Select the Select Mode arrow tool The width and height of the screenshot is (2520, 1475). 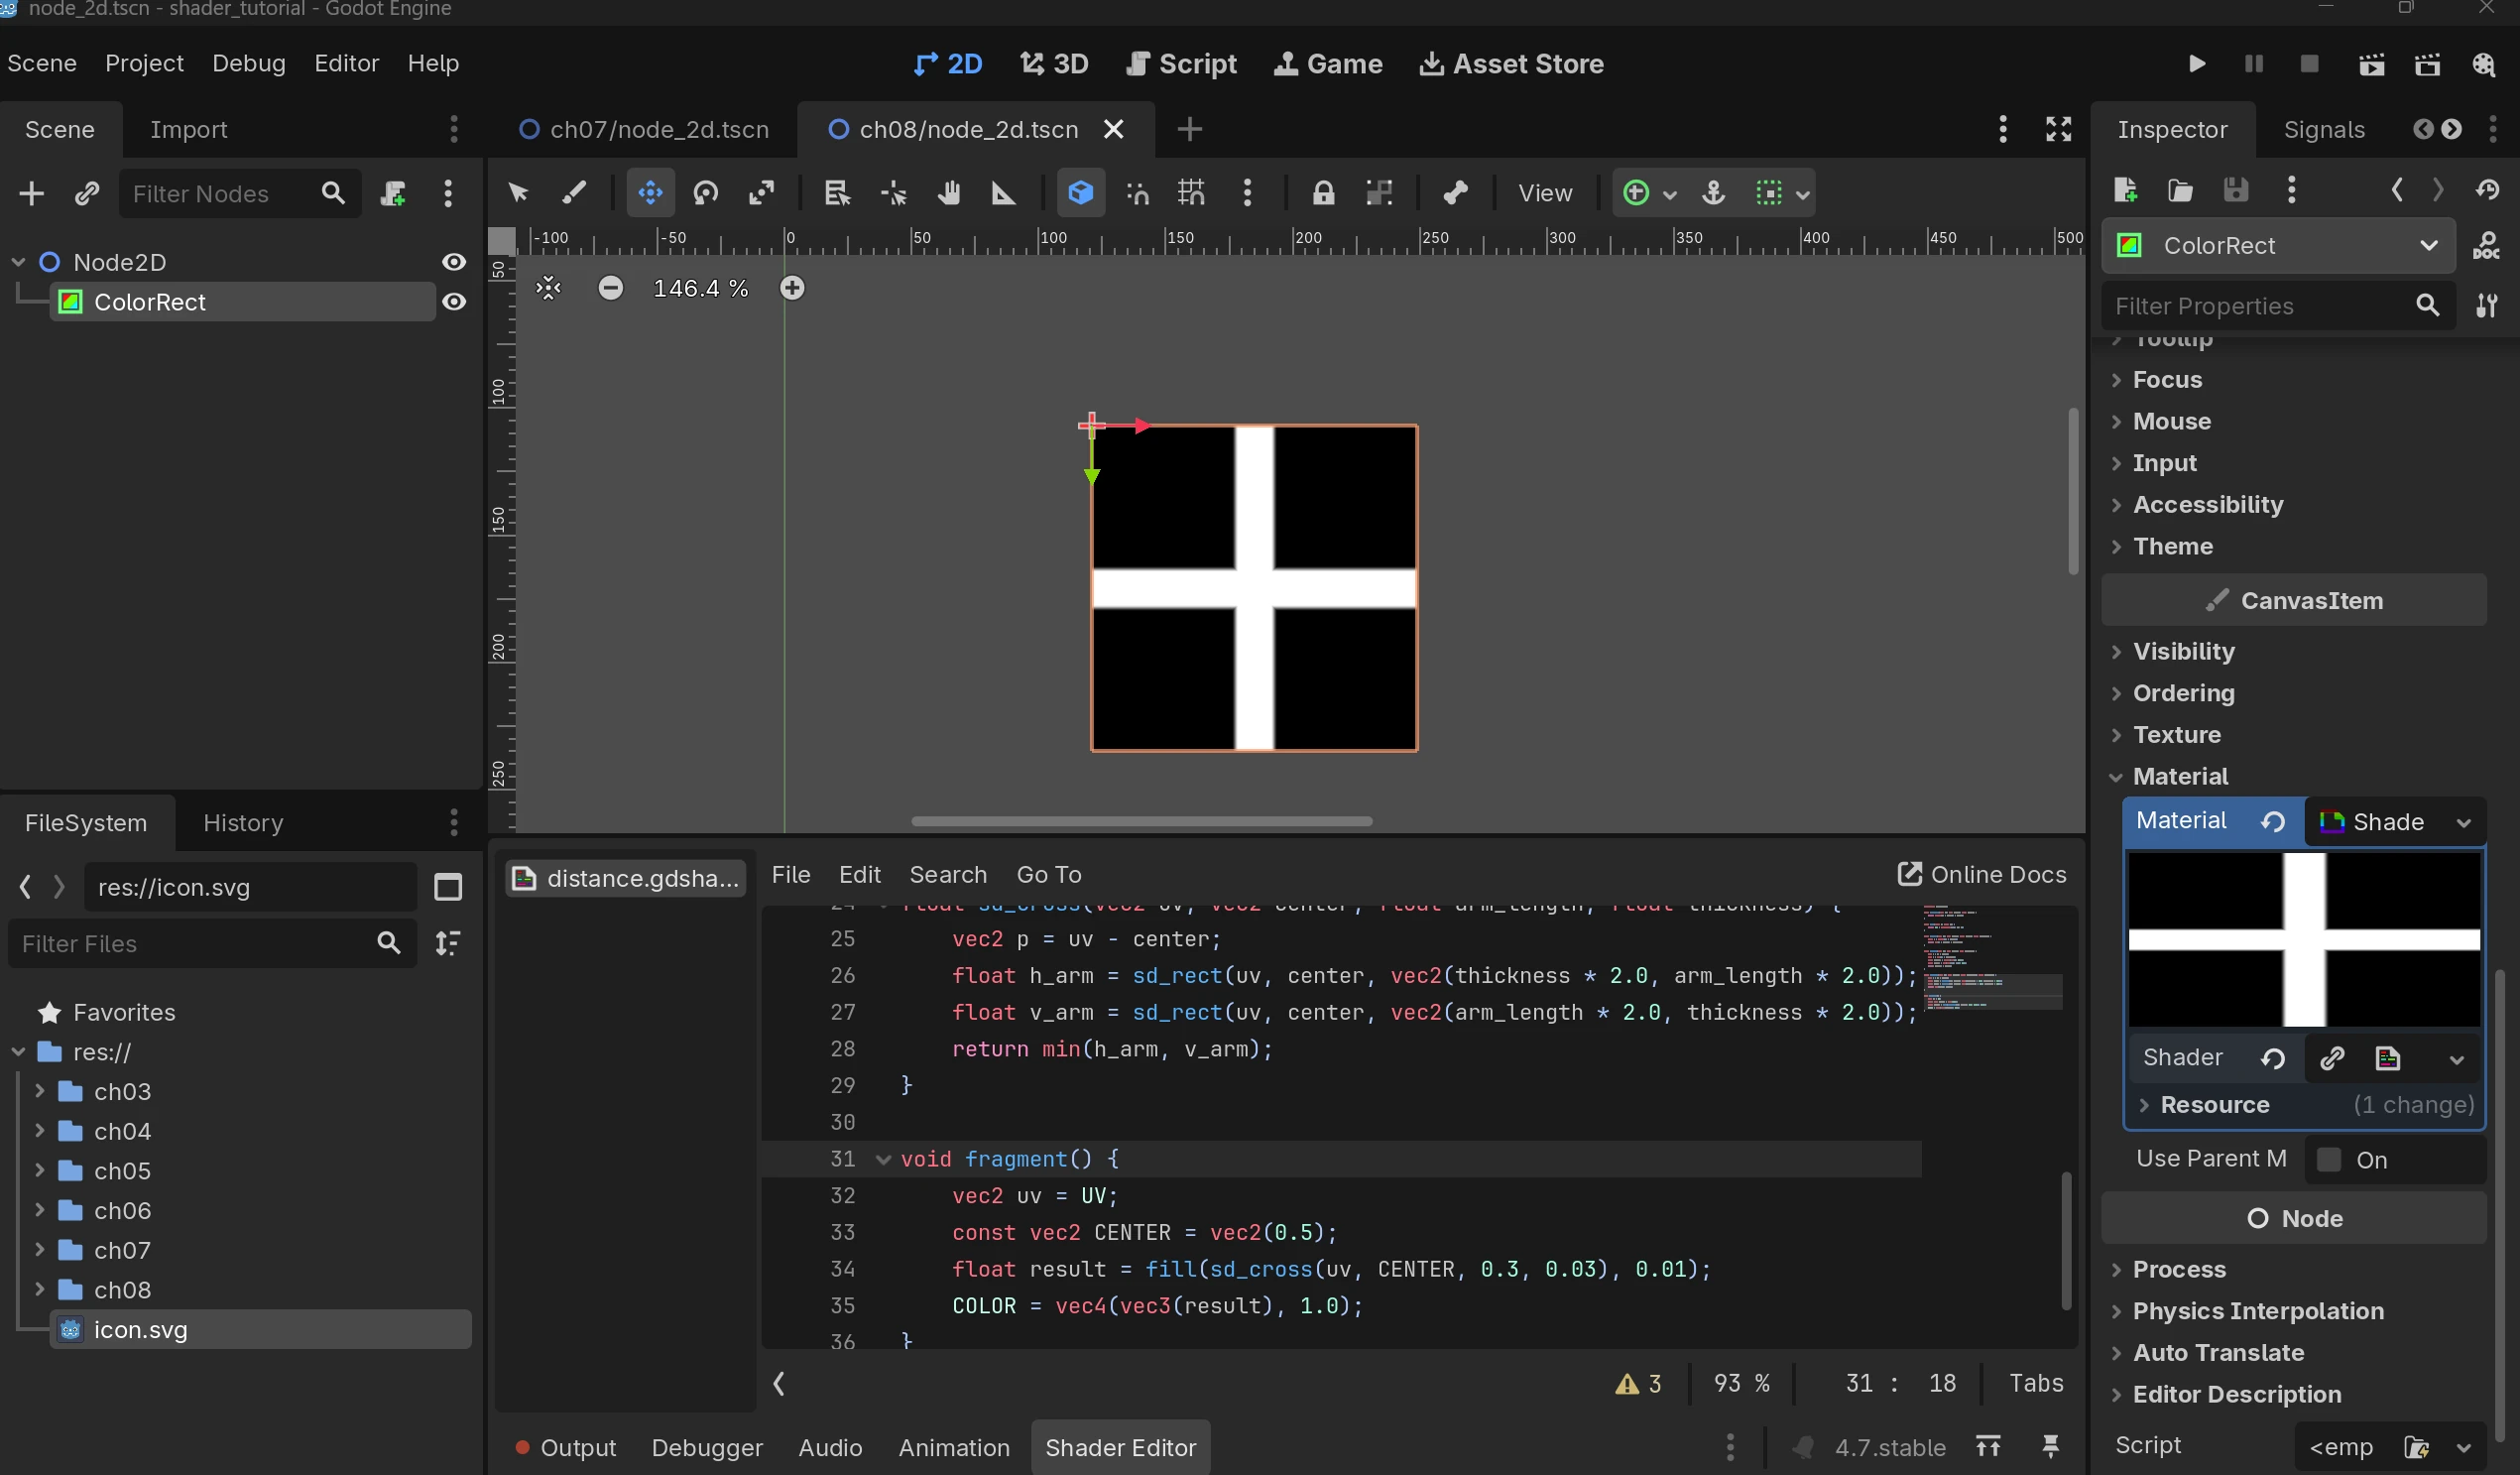pos(517,193)
